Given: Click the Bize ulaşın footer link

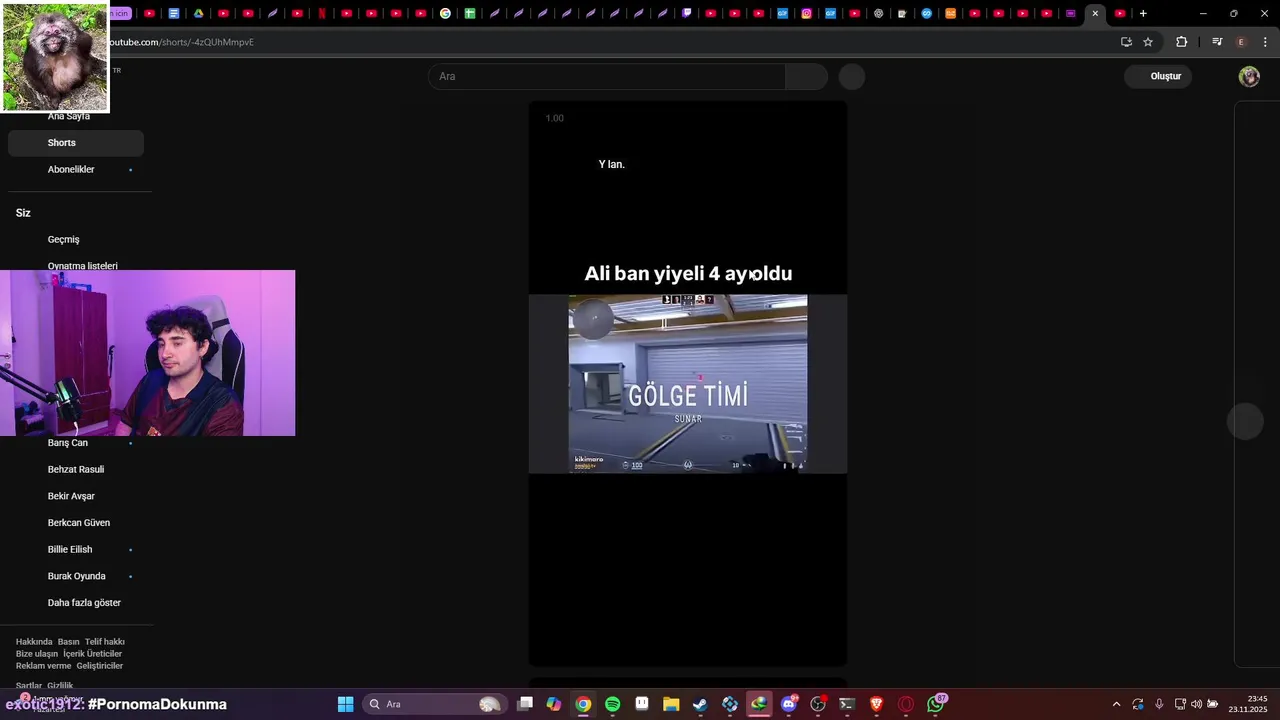Looking at the screenshot, I should 37,654.
